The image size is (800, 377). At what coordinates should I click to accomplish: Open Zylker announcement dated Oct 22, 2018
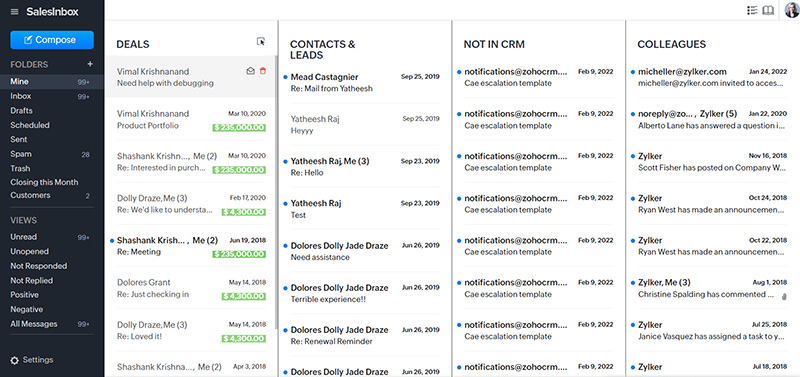pyautogui.click(x=711, y=245)
